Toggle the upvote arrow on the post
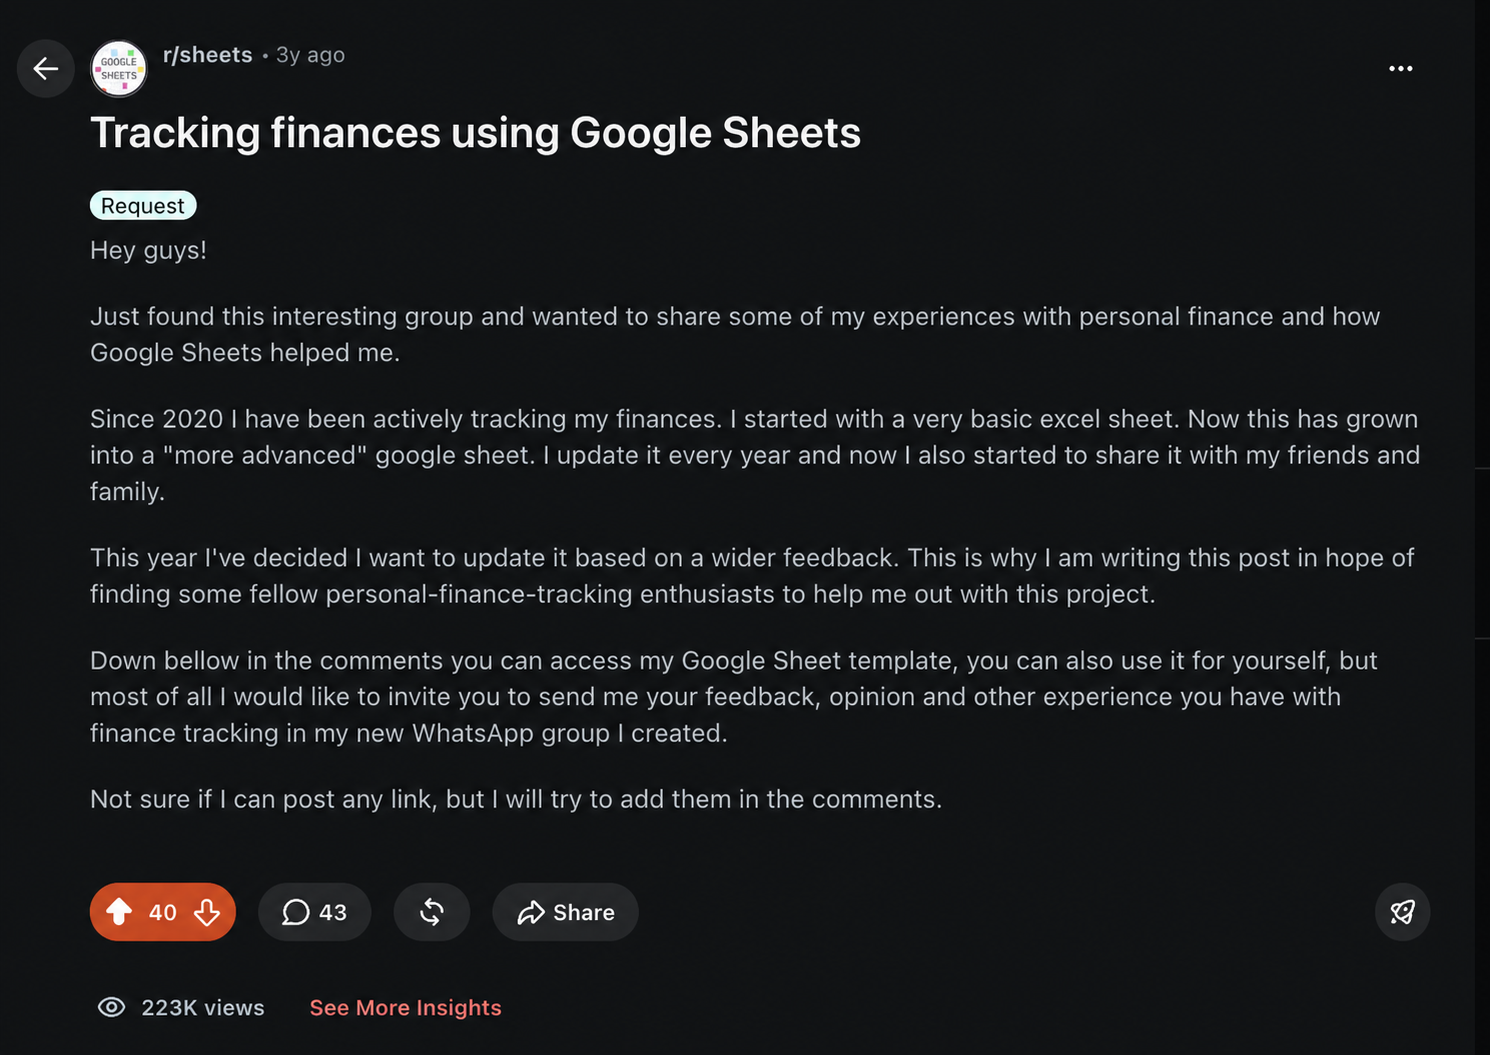The height and width of the screenshot is (1055, 1490). click(119, 912)
